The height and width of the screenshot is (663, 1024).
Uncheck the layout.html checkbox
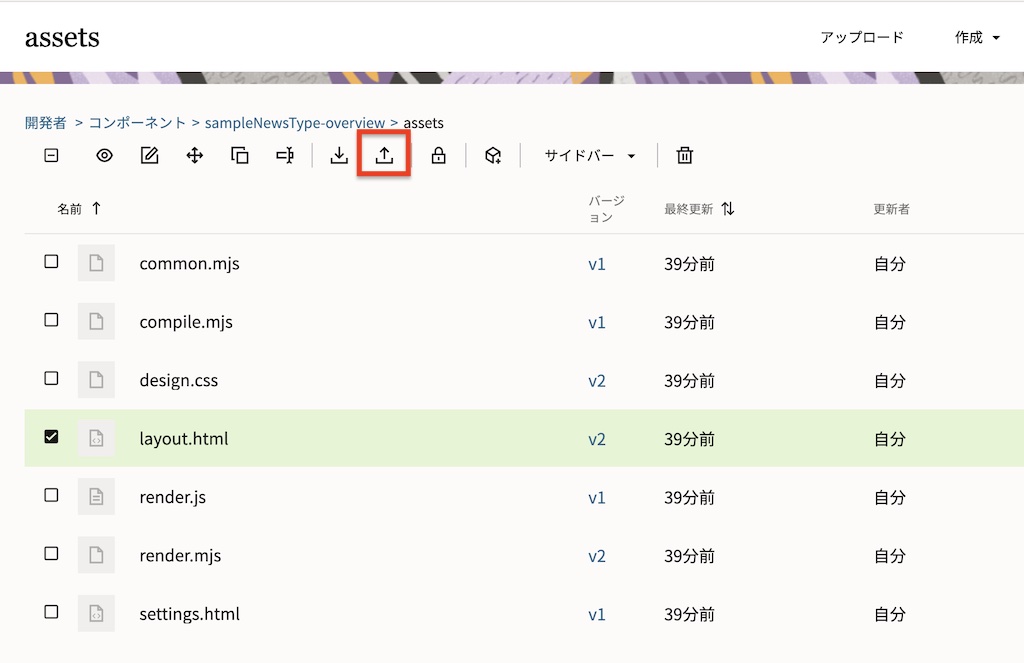click(51, 437)
